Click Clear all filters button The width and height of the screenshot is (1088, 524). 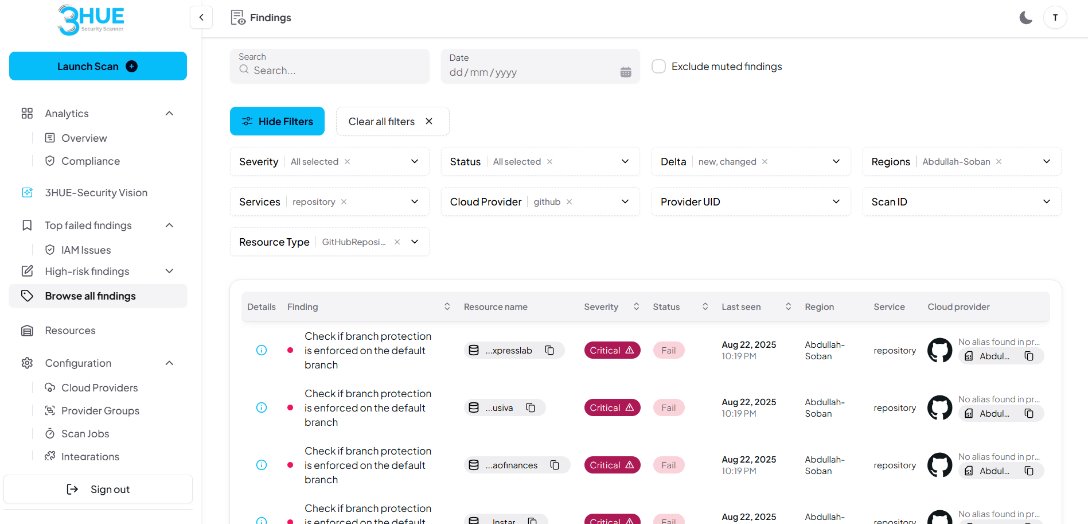pyautogui.click(x=392, y=121)
